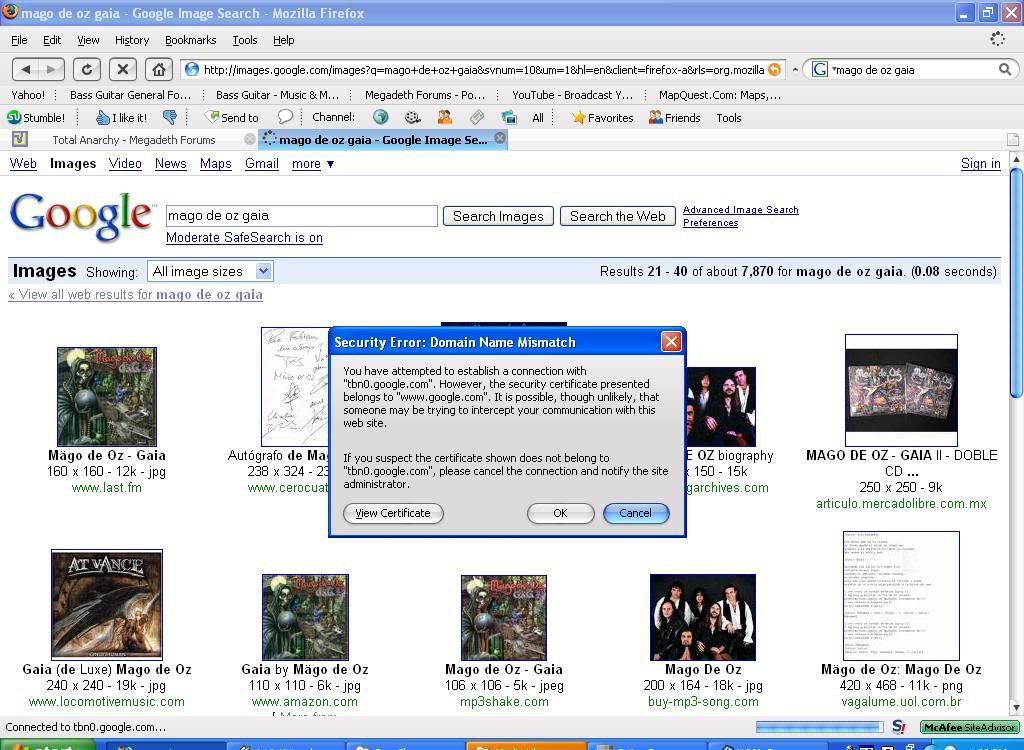Click the thumbs-down icon in StumbleUpon toolbar
1024x750 pixels.
[169, 118]
